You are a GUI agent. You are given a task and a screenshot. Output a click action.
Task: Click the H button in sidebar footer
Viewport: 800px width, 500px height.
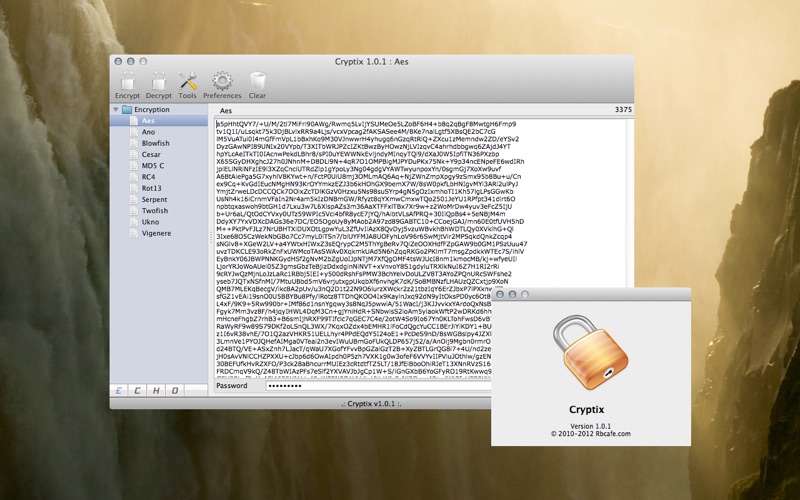click(156, 390)
